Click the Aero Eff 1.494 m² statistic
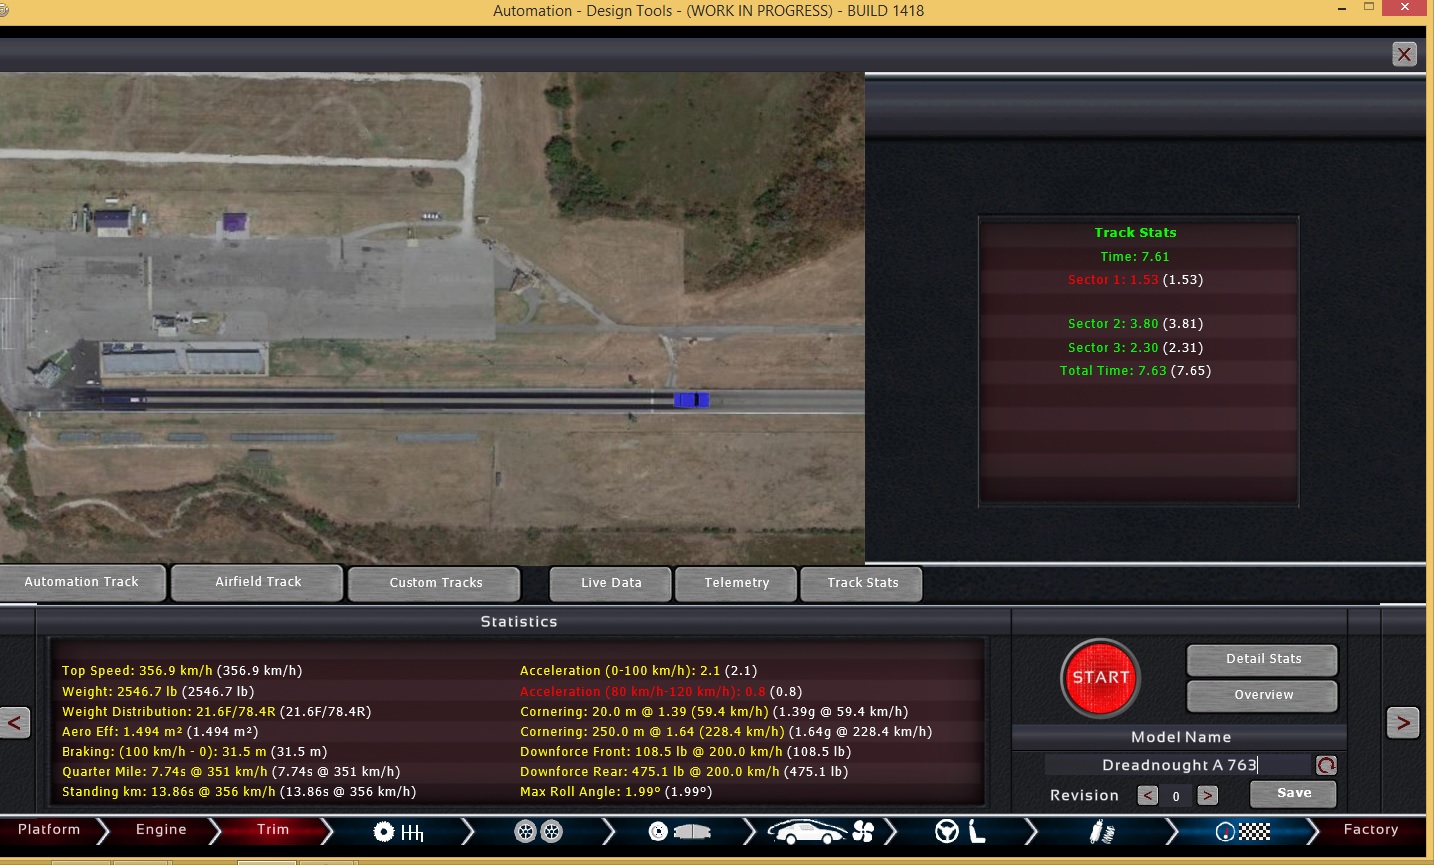 click(x=160, y=732)
